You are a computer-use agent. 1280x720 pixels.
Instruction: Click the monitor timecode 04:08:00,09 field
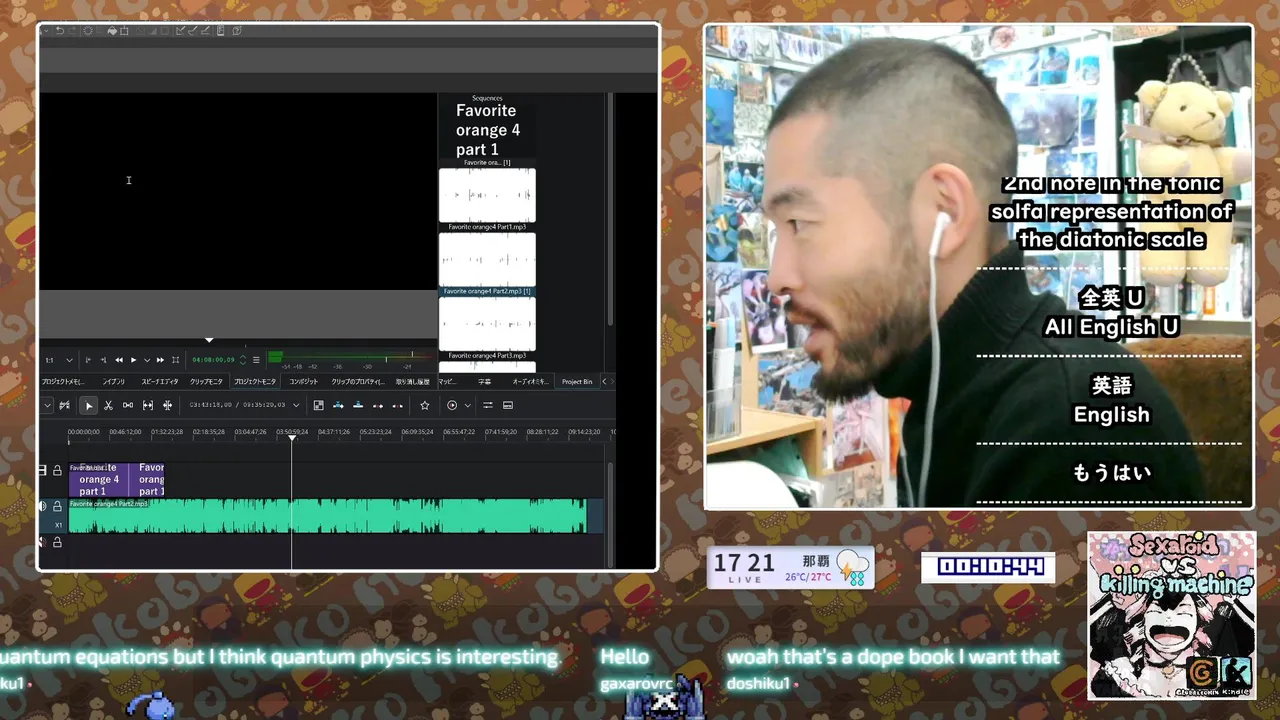213,360
